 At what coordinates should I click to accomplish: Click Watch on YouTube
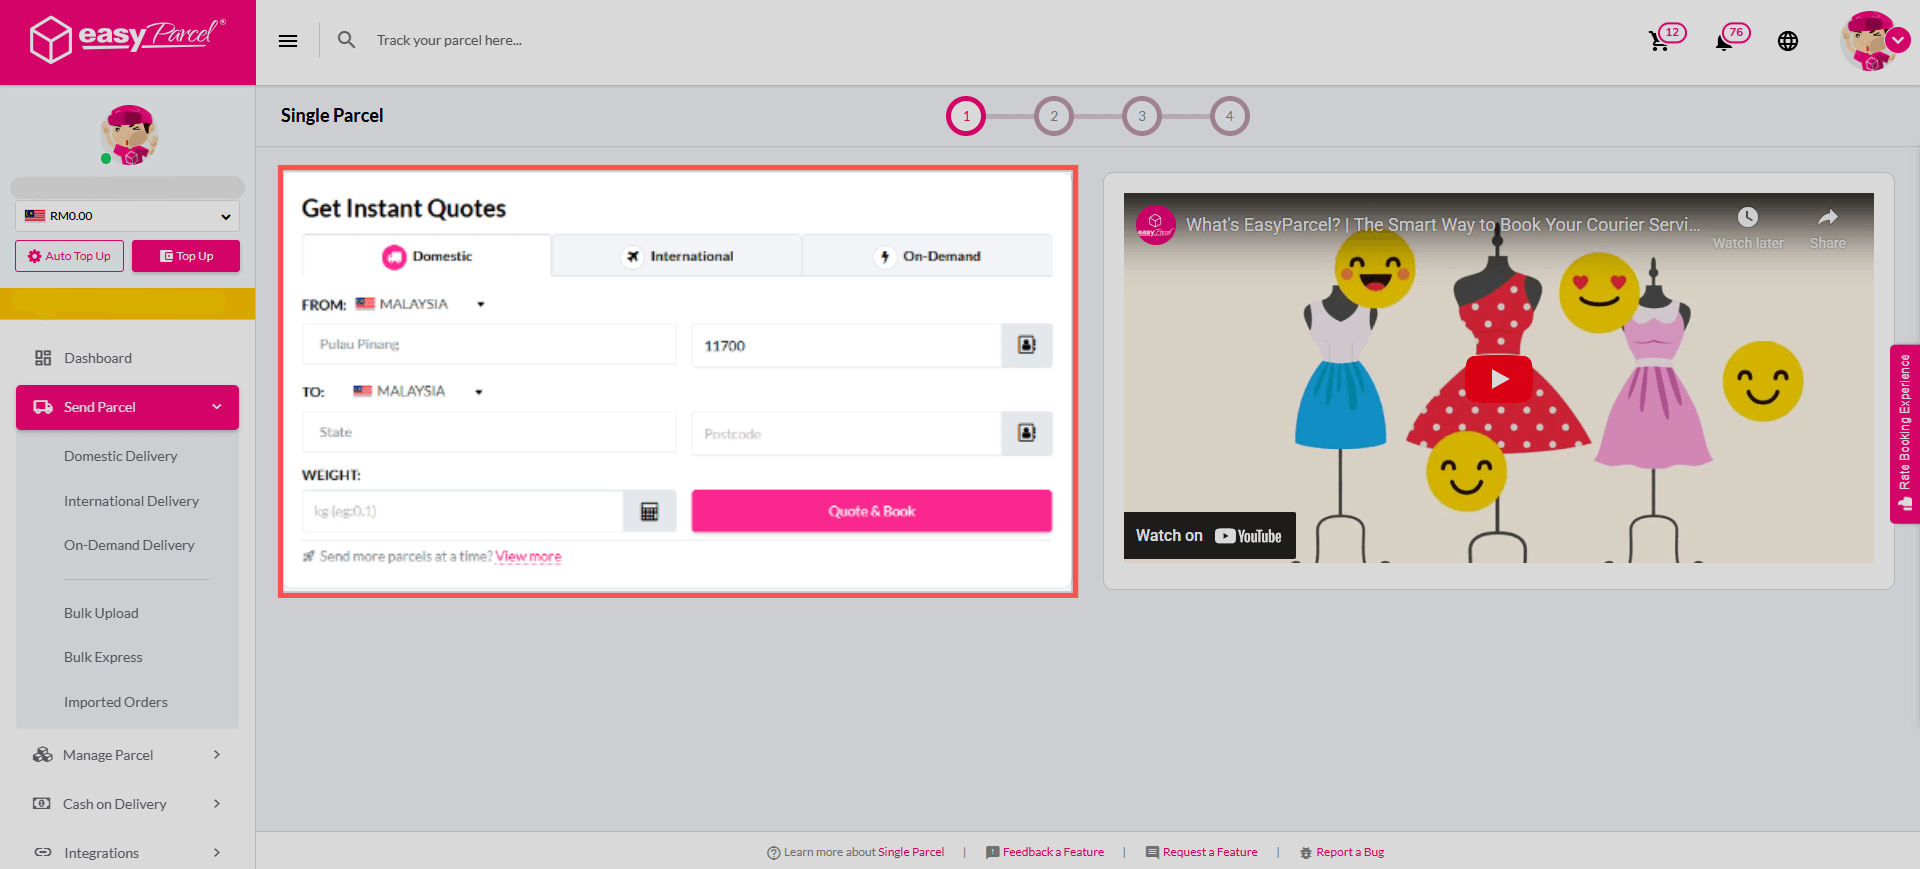tap(1210, 536)
